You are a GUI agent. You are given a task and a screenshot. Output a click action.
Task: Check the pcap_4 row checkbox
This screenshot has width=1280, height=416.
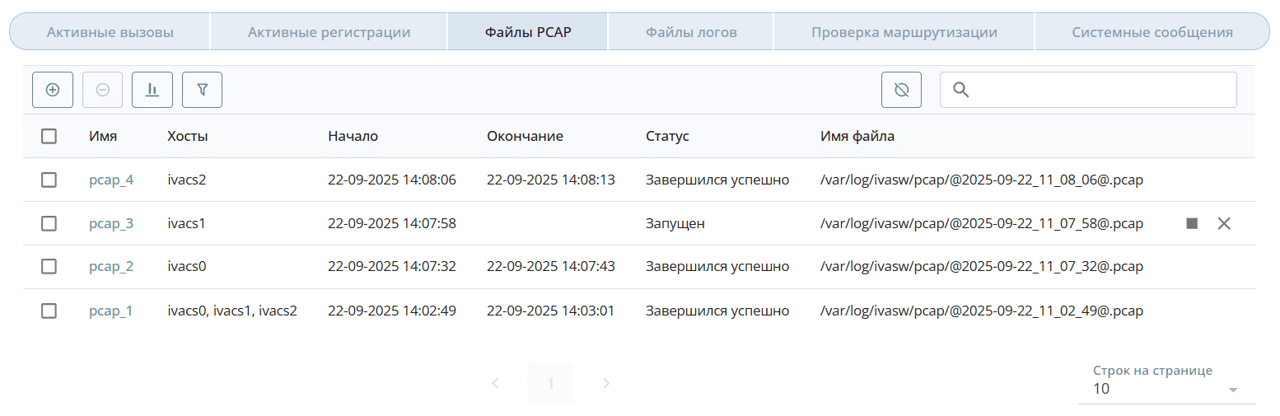click(49, 180)
